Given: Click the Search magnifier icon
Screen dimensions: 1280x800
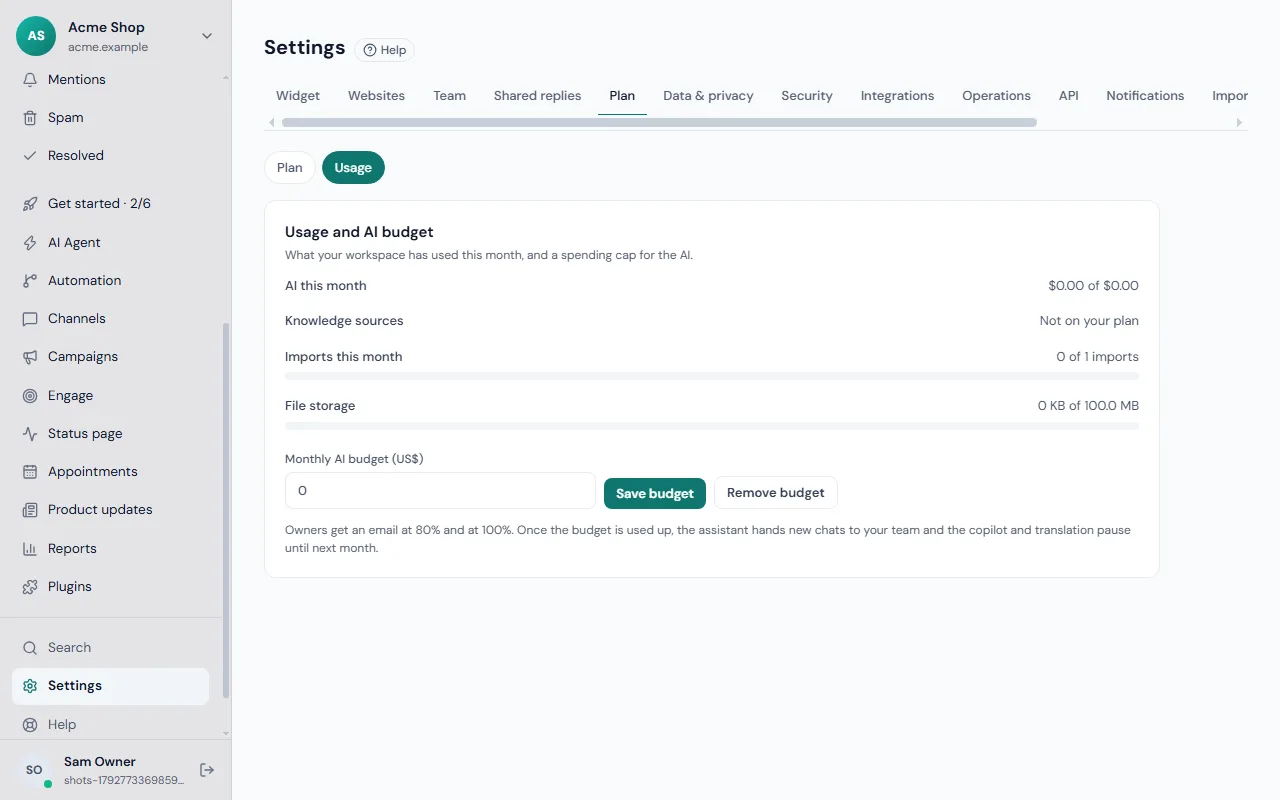Looking at the screenshot, I should coord(30,648).
